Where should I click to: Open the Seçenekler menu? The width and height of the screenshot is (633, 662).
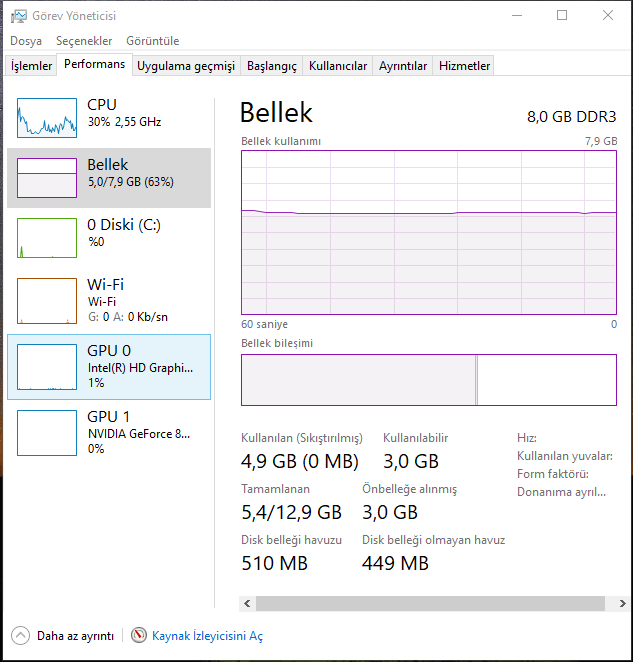pos(84,41)
